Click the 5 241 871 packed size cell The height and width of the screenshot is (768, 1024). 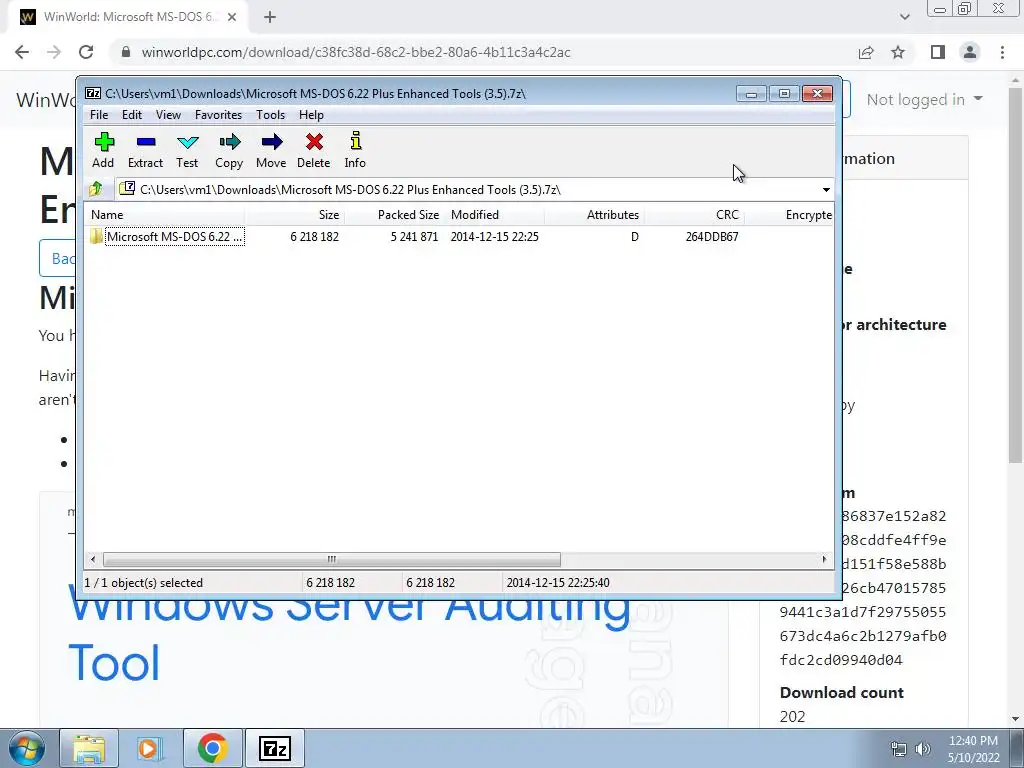(414, 237)
